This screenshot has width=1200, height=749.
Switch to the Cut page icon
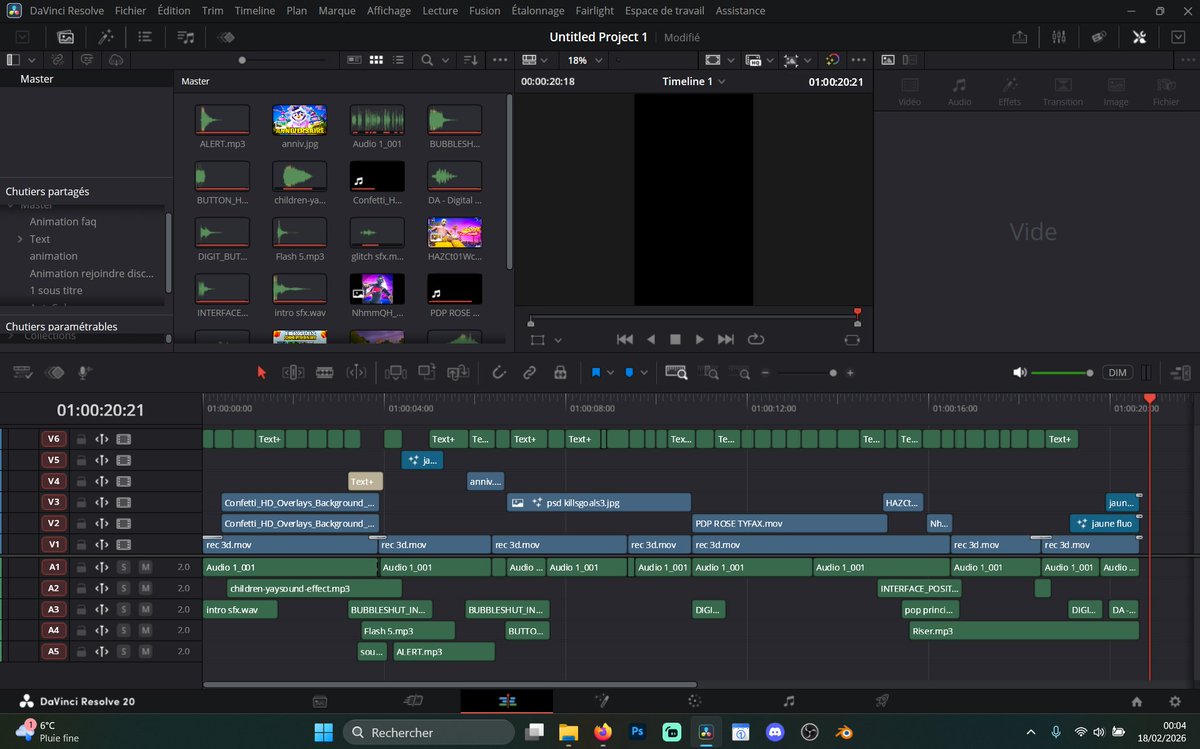point(413,701)
